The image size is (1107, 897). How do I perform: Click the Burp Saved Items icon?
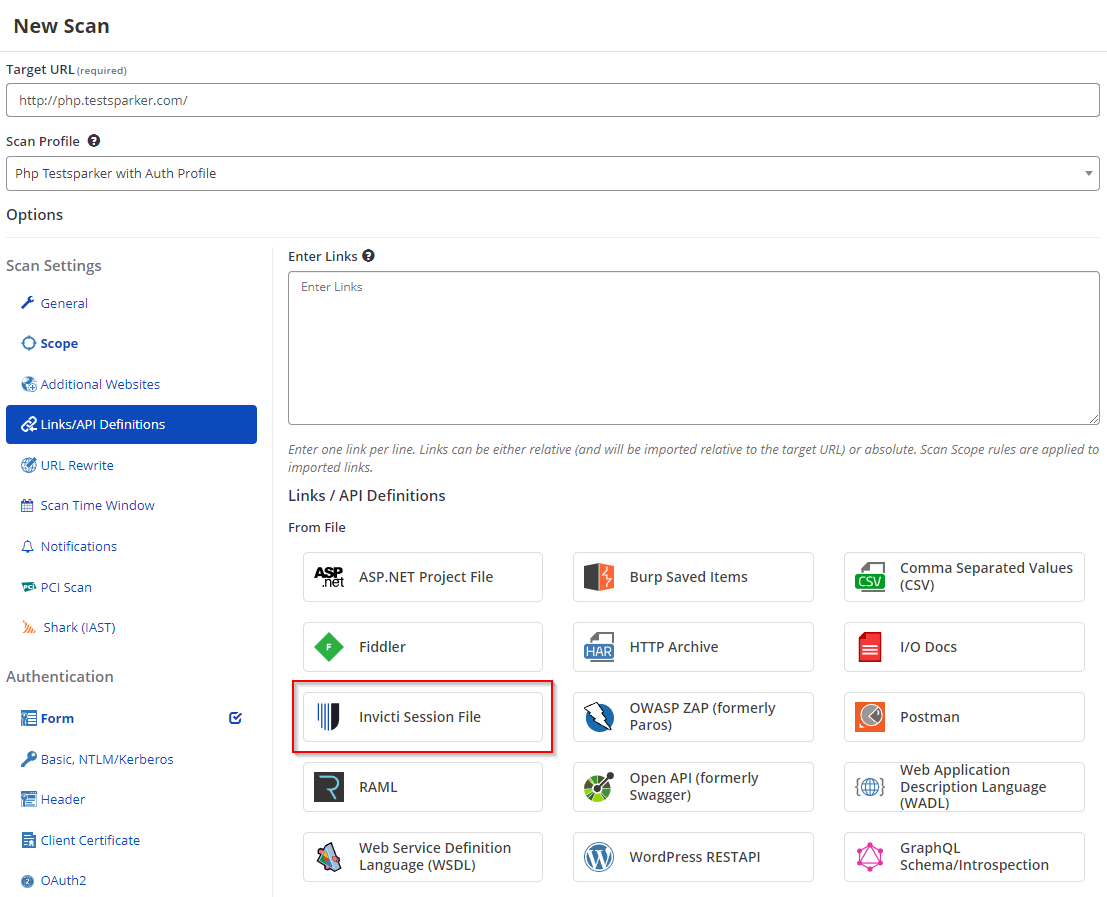pyautogui.click(x=599, y=577)
